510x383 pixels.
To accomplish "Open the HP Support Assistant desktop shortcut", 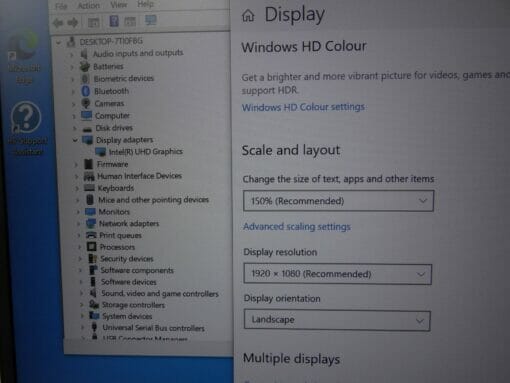I will coord(26,128).
